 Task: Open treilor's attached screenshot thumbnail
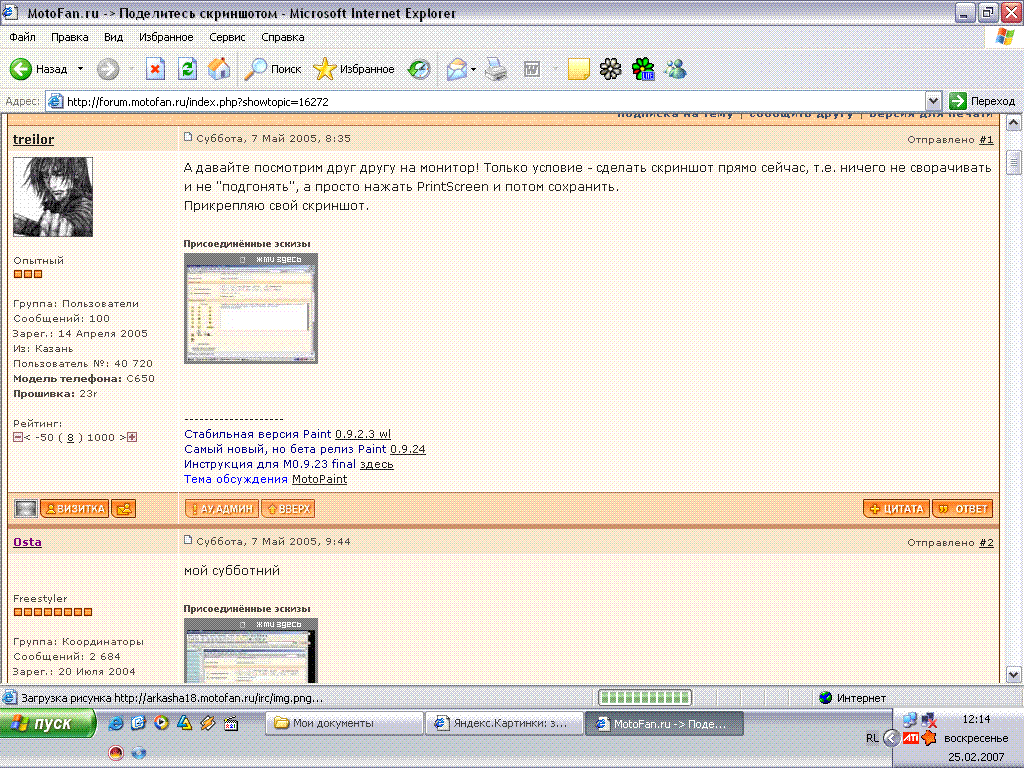tap(251, 308)
